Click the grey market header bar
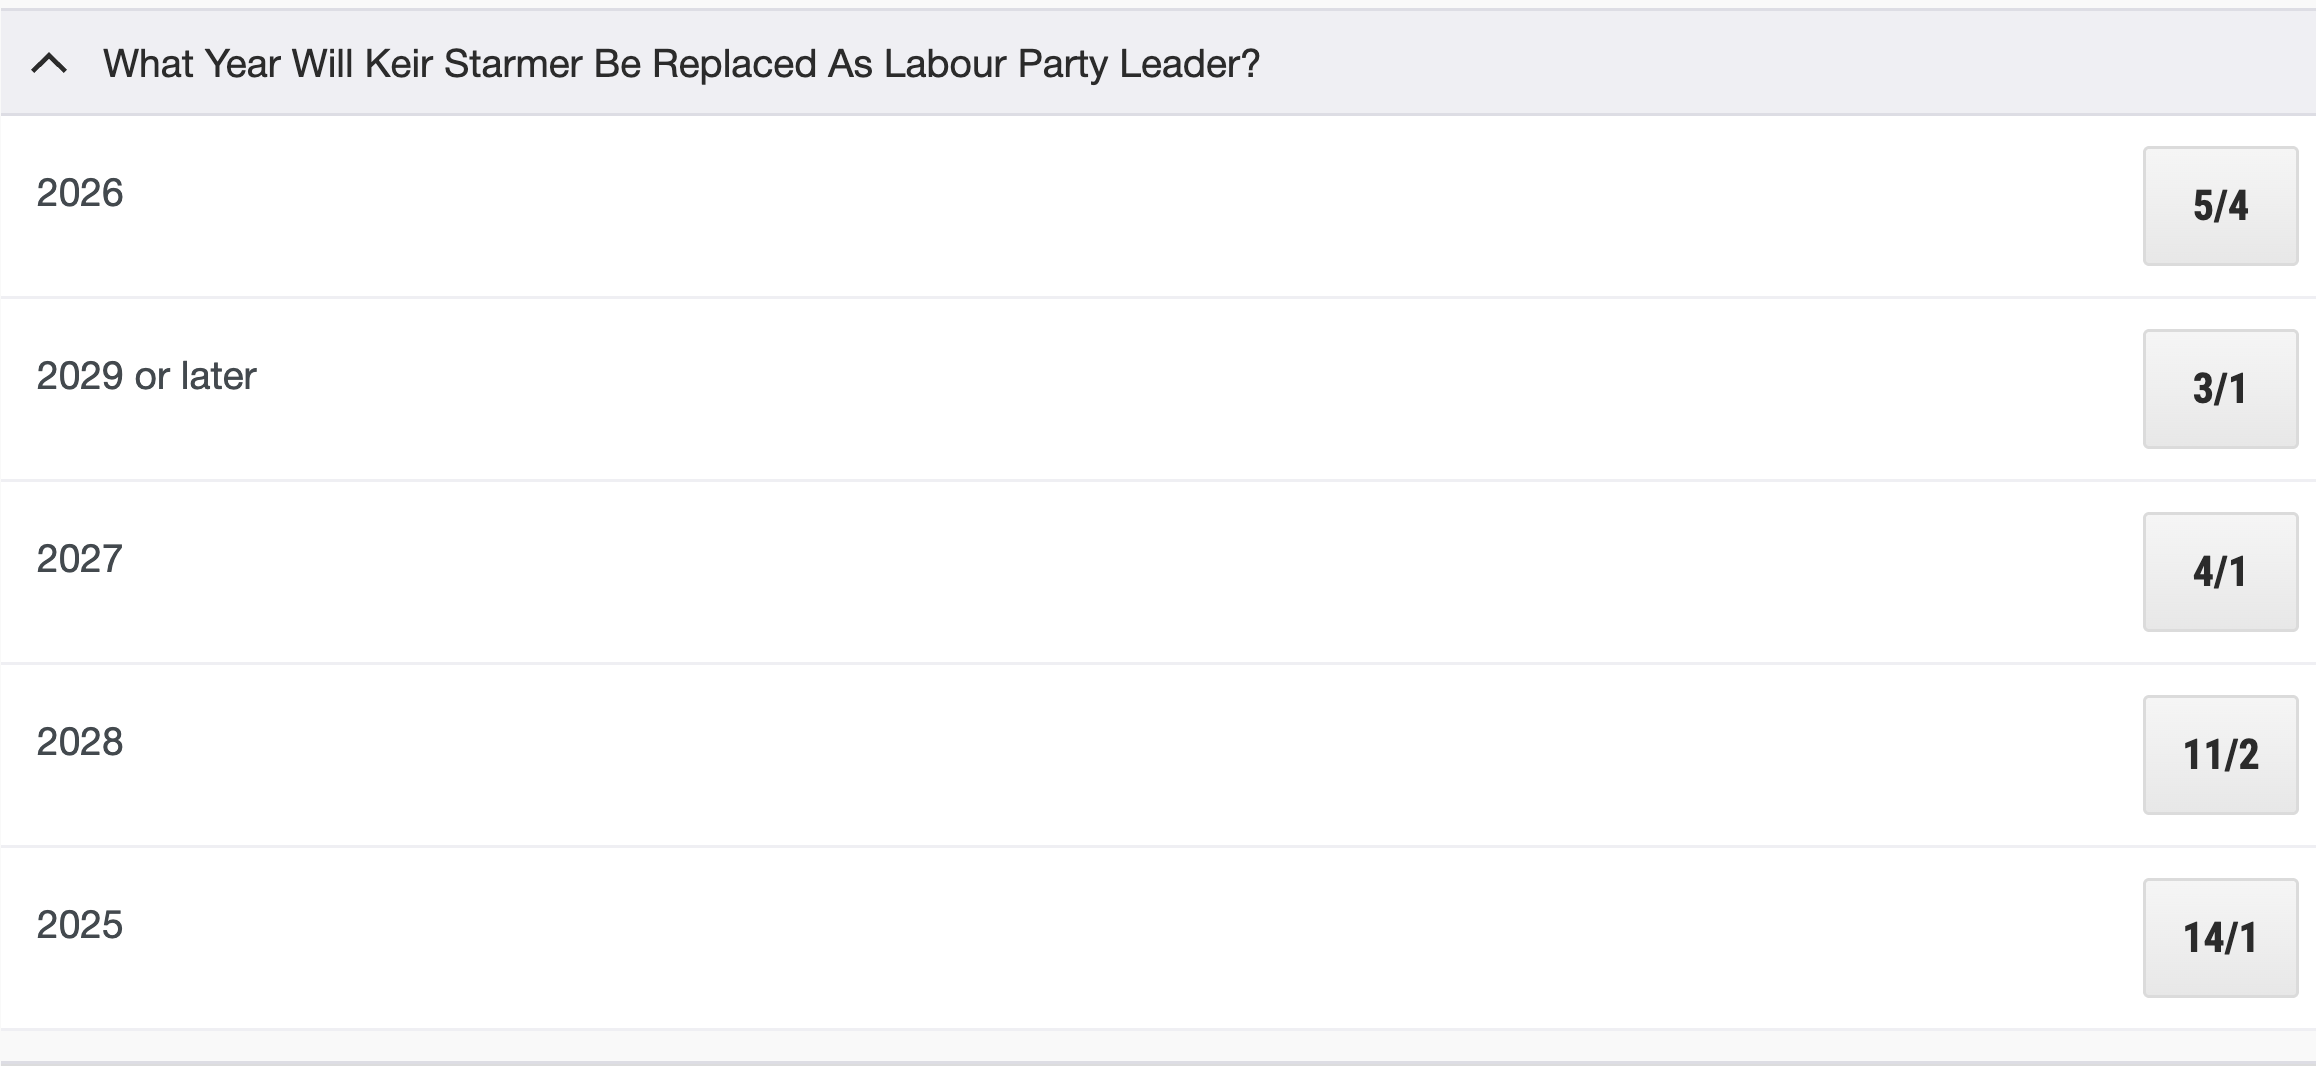Viewport: 2316px width, 1066px height. [x=1700, y=65]
